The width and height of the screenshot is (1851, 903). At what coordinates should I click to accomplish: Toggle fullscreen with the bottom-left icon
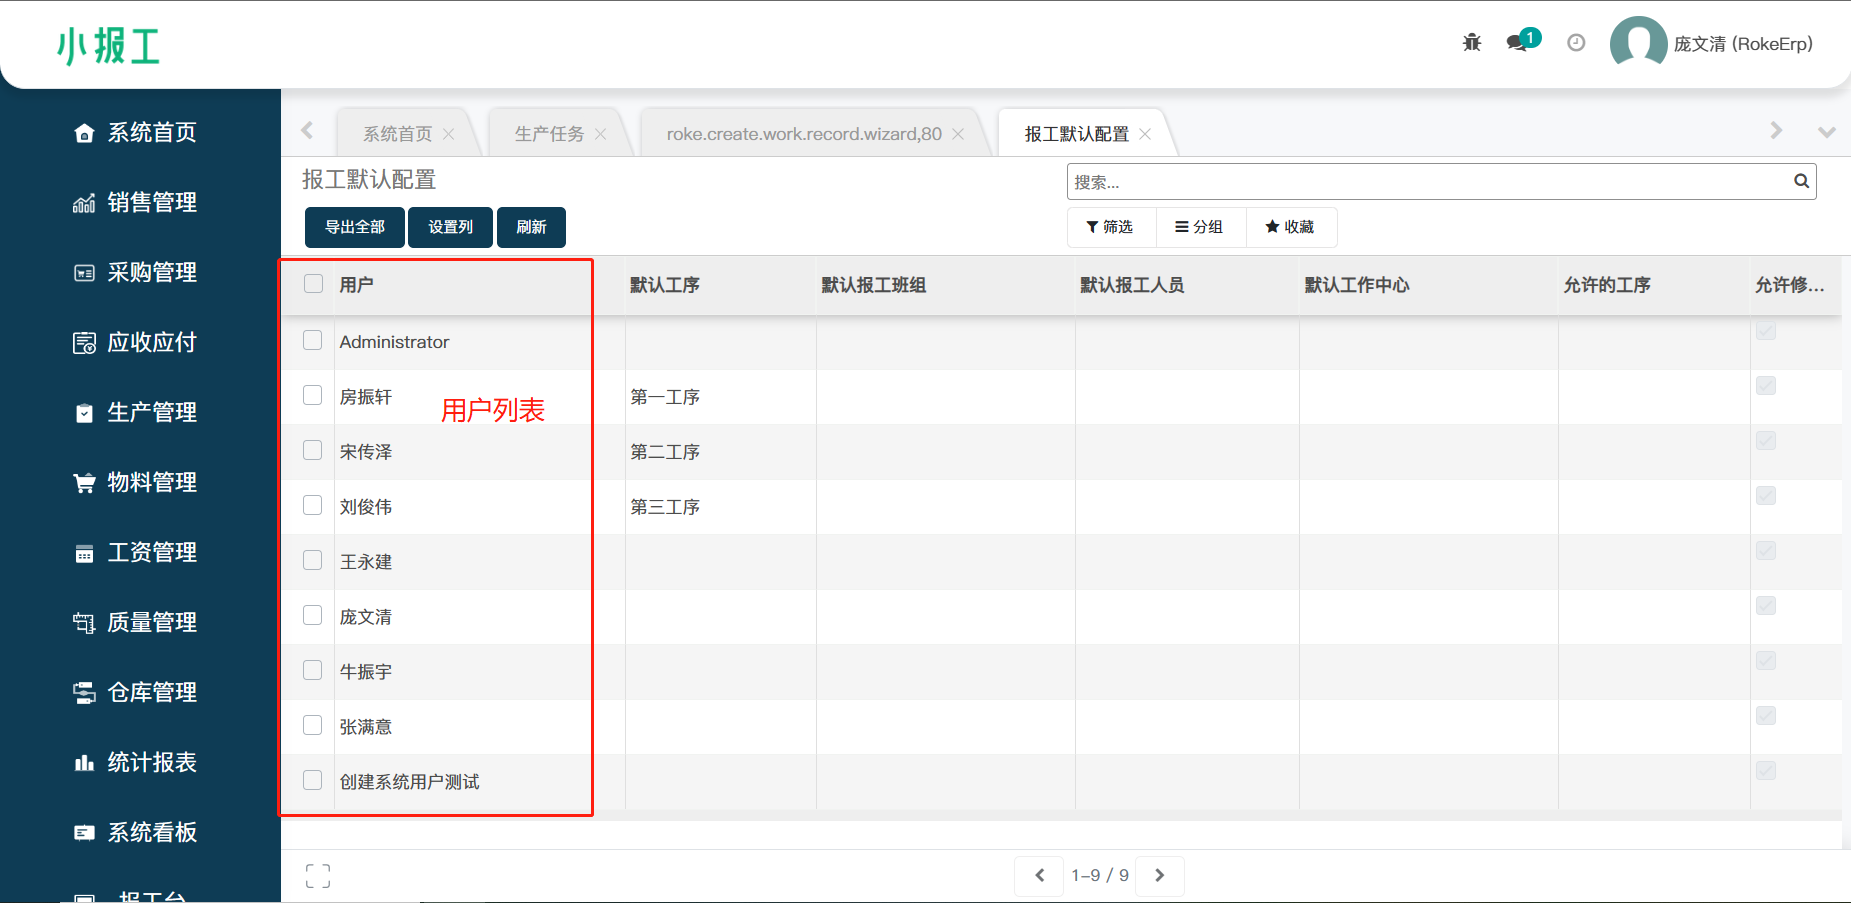[x=318, y=876]
